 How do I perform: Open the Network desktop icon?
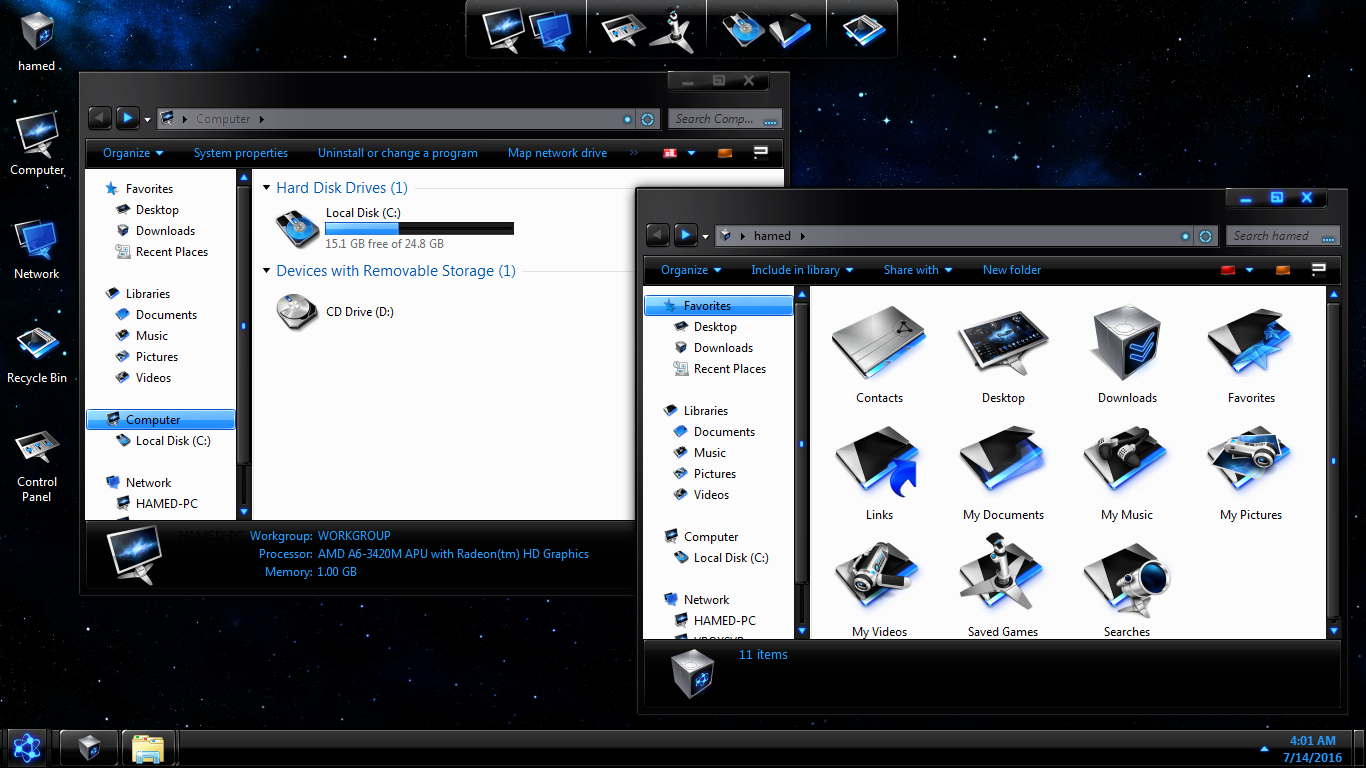point(37,241)
